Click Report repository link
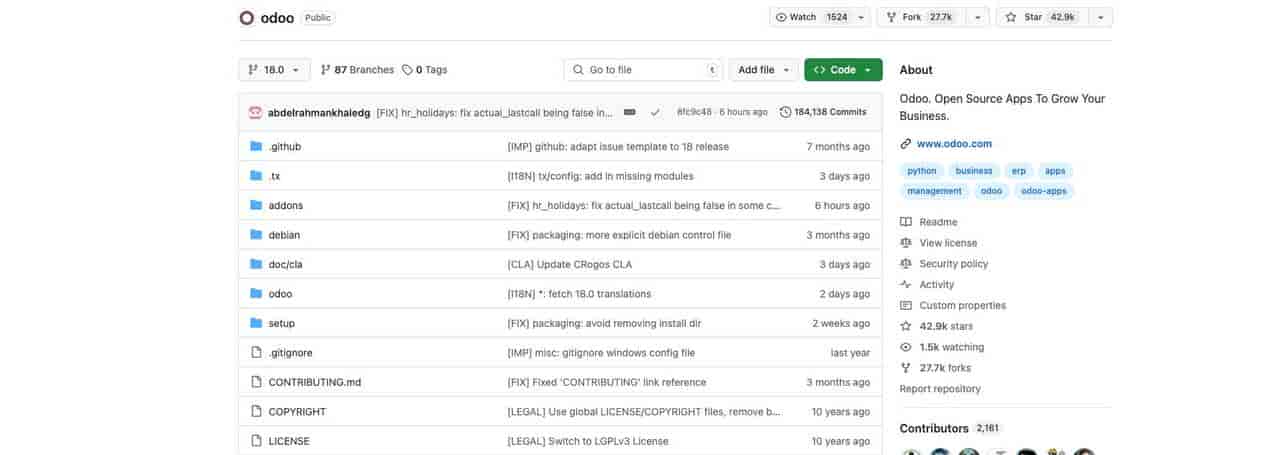Screen dimensions: 1280x455 point(940,389)
